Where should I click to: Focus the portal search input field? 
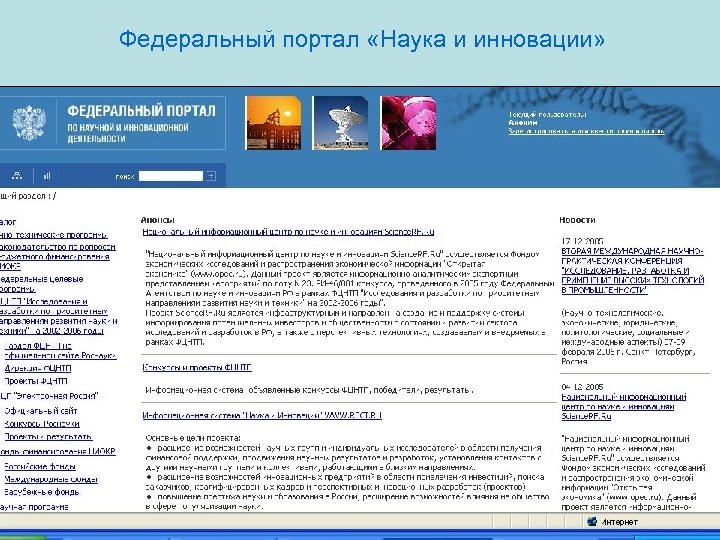click(171, 176)
